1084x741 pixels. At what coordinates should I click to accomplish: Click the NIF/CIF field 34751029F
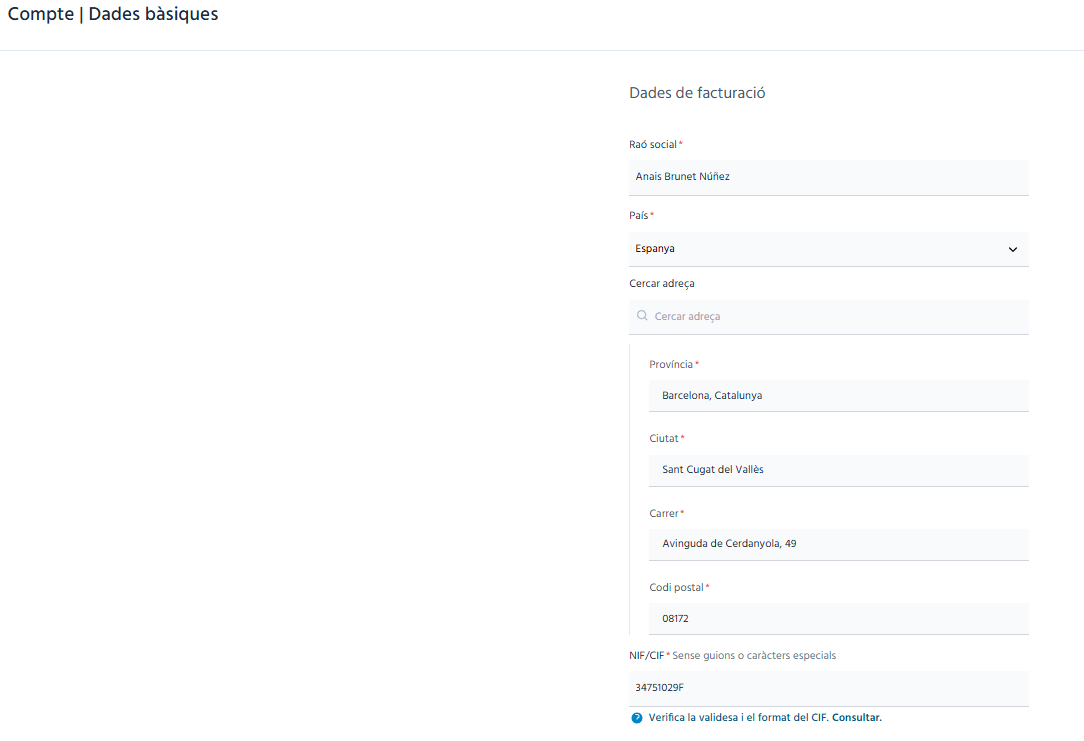pyautogui.click(x=829, y=688)
